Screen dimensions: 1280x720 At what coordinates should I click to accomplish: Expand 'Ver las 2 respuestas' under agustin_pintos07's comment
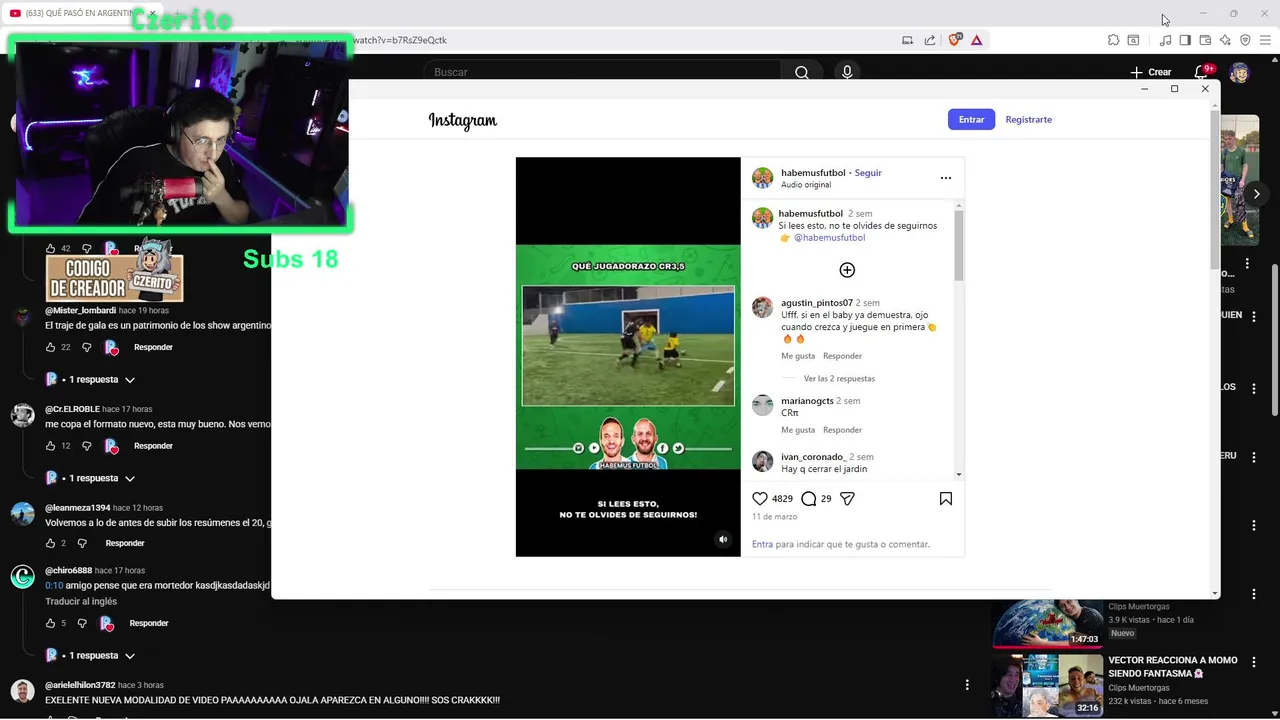click(x=839, y=379)
